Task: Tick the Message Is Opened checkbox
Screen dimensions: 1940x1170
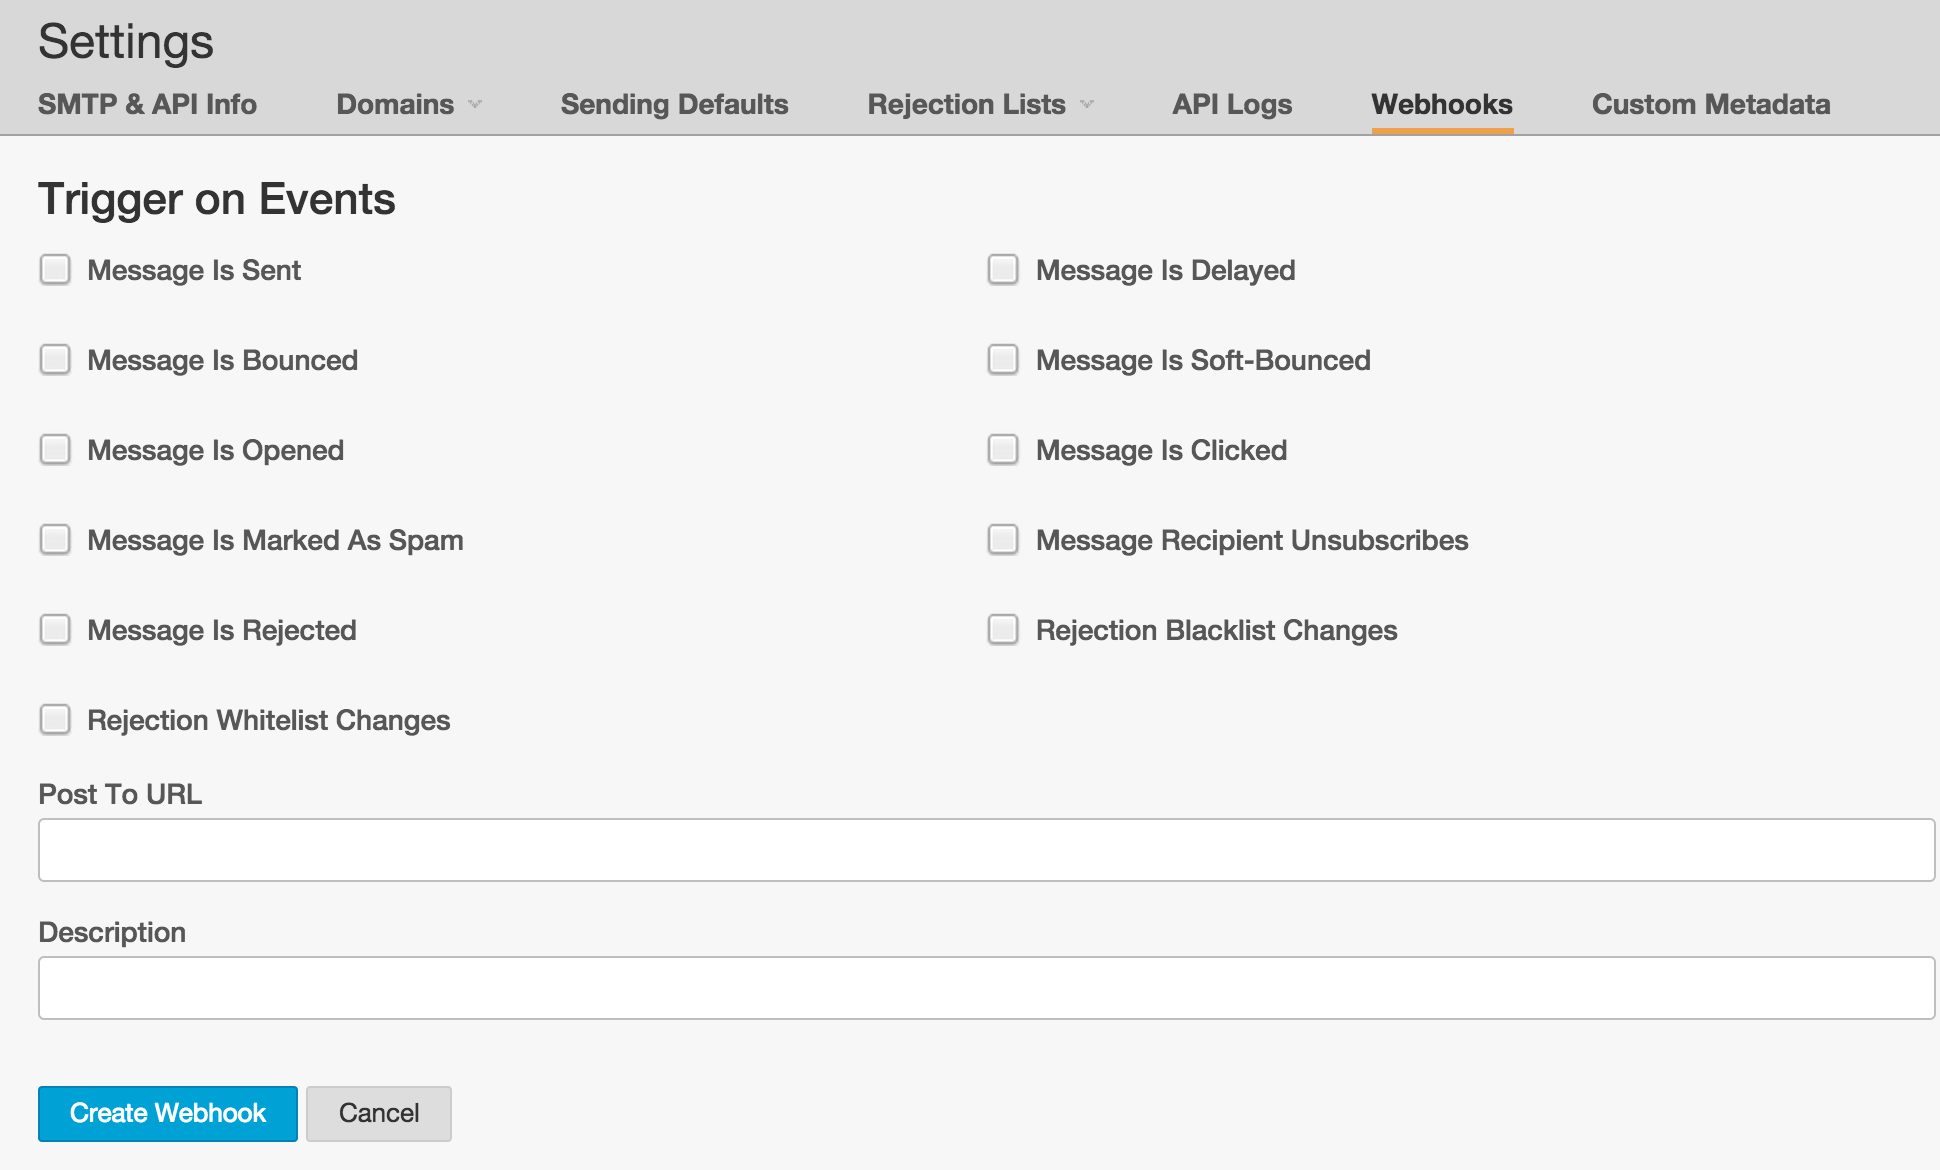Action: click(55, 450)
